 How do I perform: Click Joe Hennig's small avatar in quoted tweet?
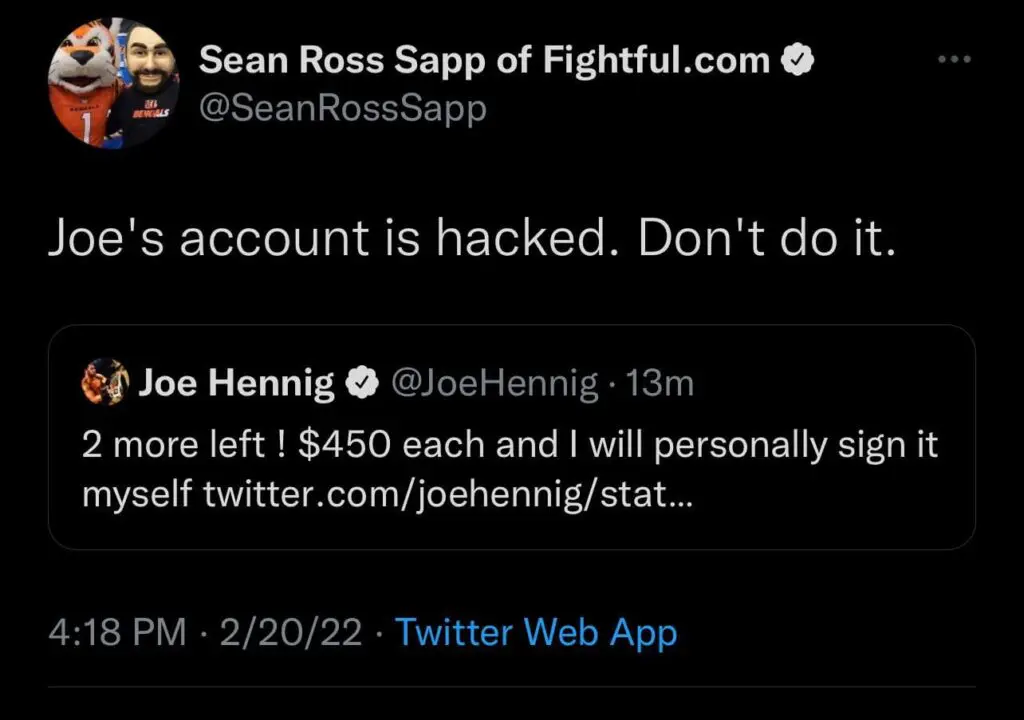click(106, 382)
